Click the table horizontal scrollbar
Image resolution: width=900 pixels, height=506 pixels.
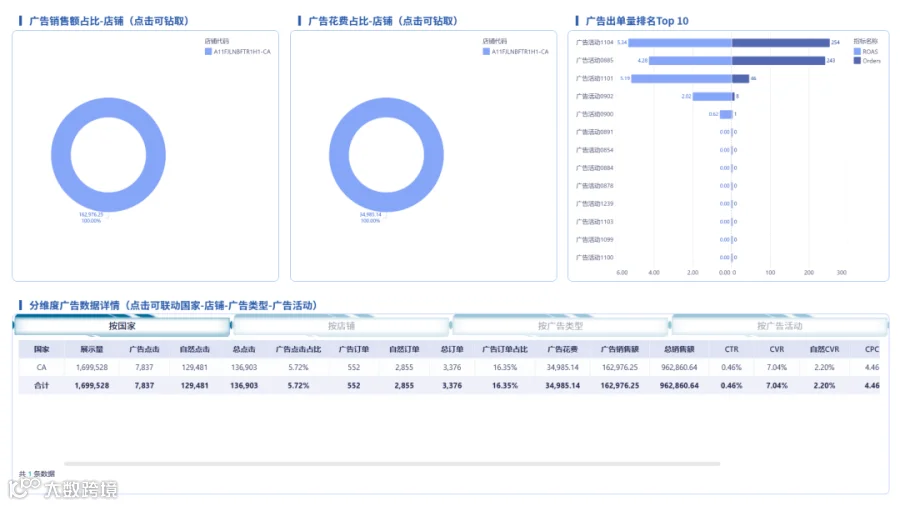point(392,464)
